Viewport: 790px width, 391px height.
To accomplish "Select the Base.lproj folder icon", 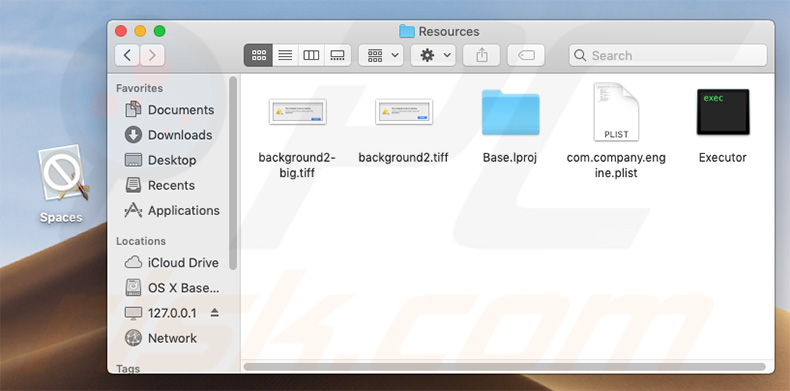I will [510, 112].
